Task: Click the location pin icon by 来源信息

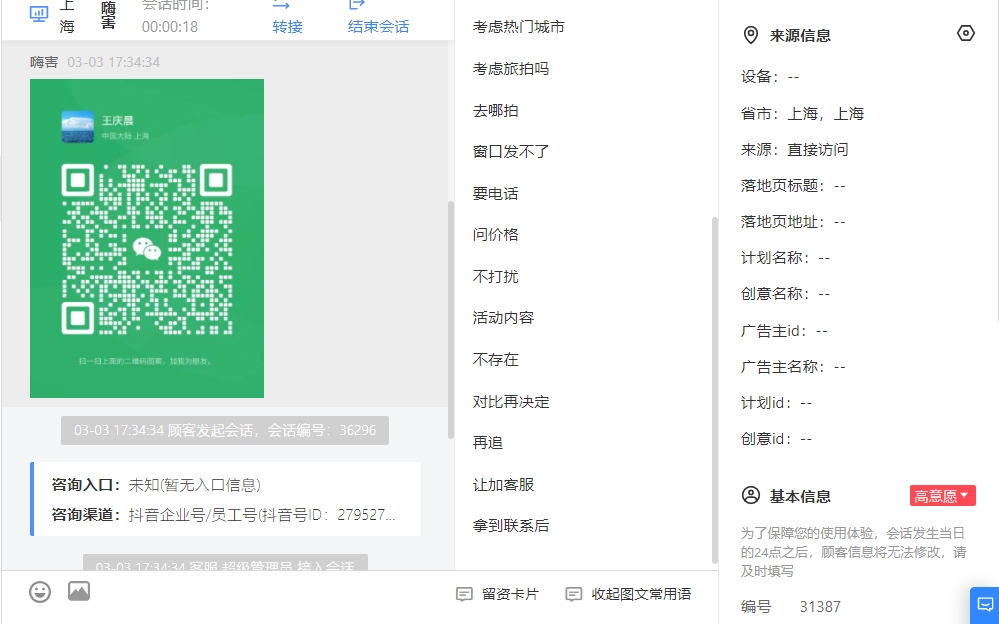Action: coord(751,35)
